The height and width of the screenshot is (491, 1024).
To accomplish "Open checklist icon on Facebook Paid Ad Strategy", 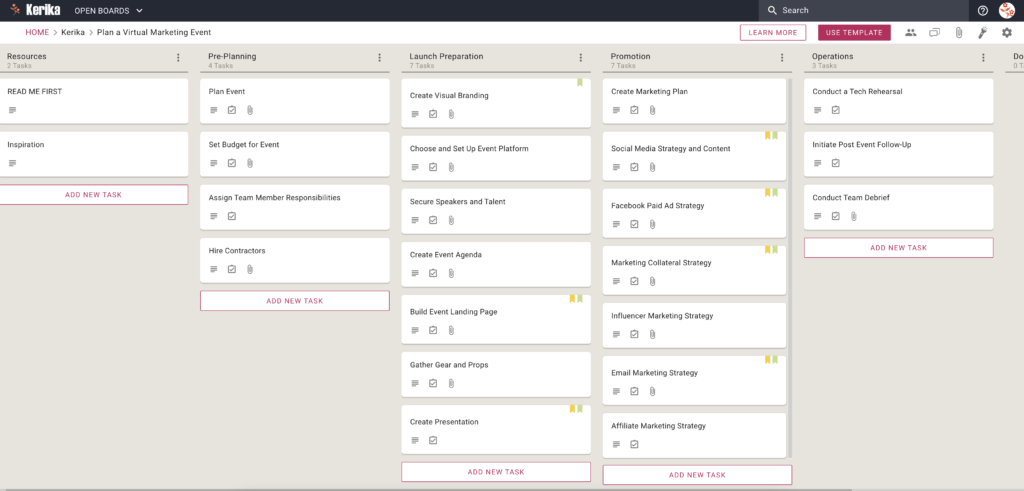I will click(634, 224).
